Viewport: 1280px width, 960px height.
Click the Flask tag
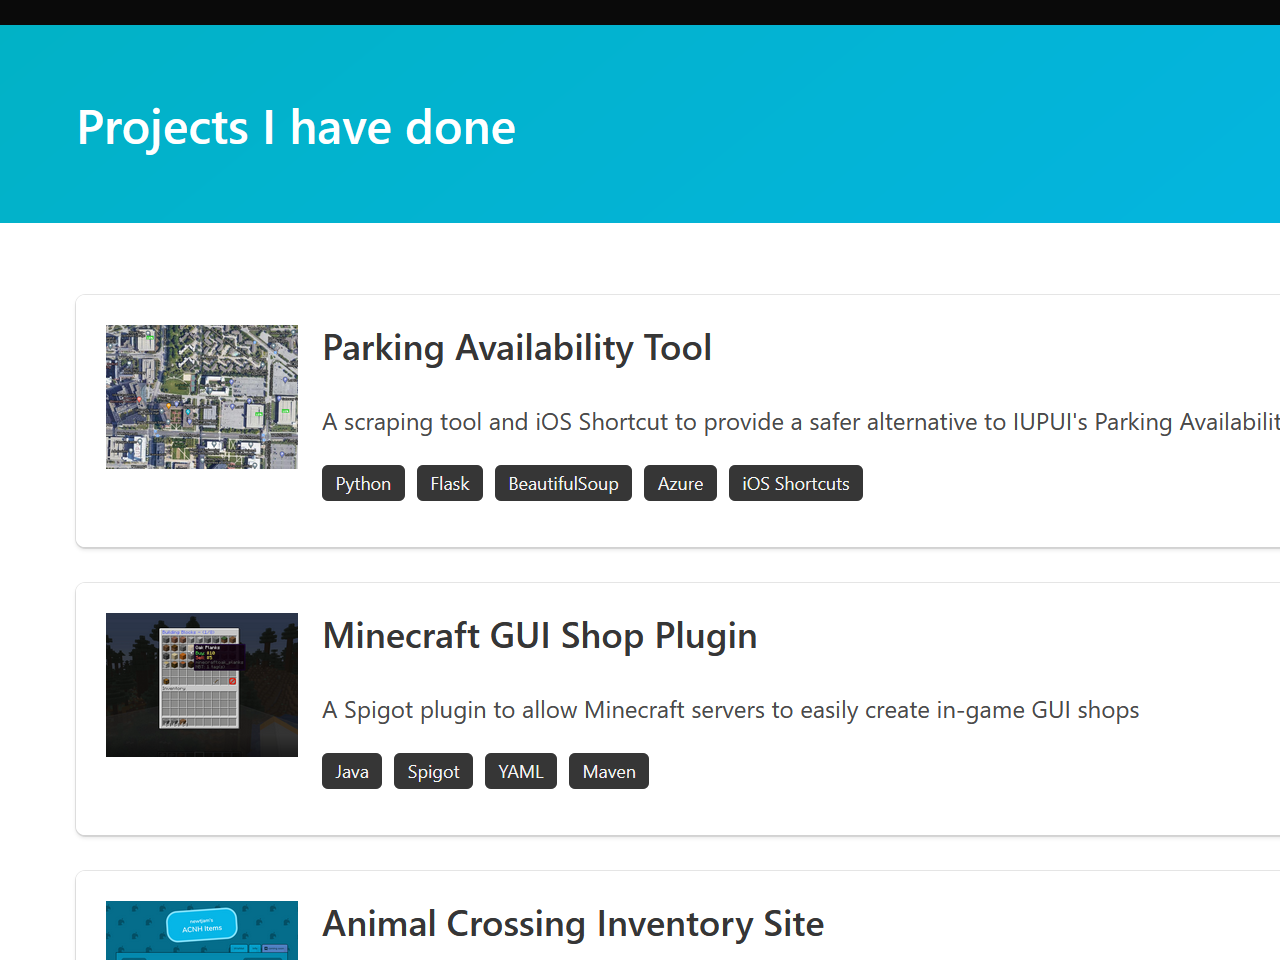[x=450, y=484]
